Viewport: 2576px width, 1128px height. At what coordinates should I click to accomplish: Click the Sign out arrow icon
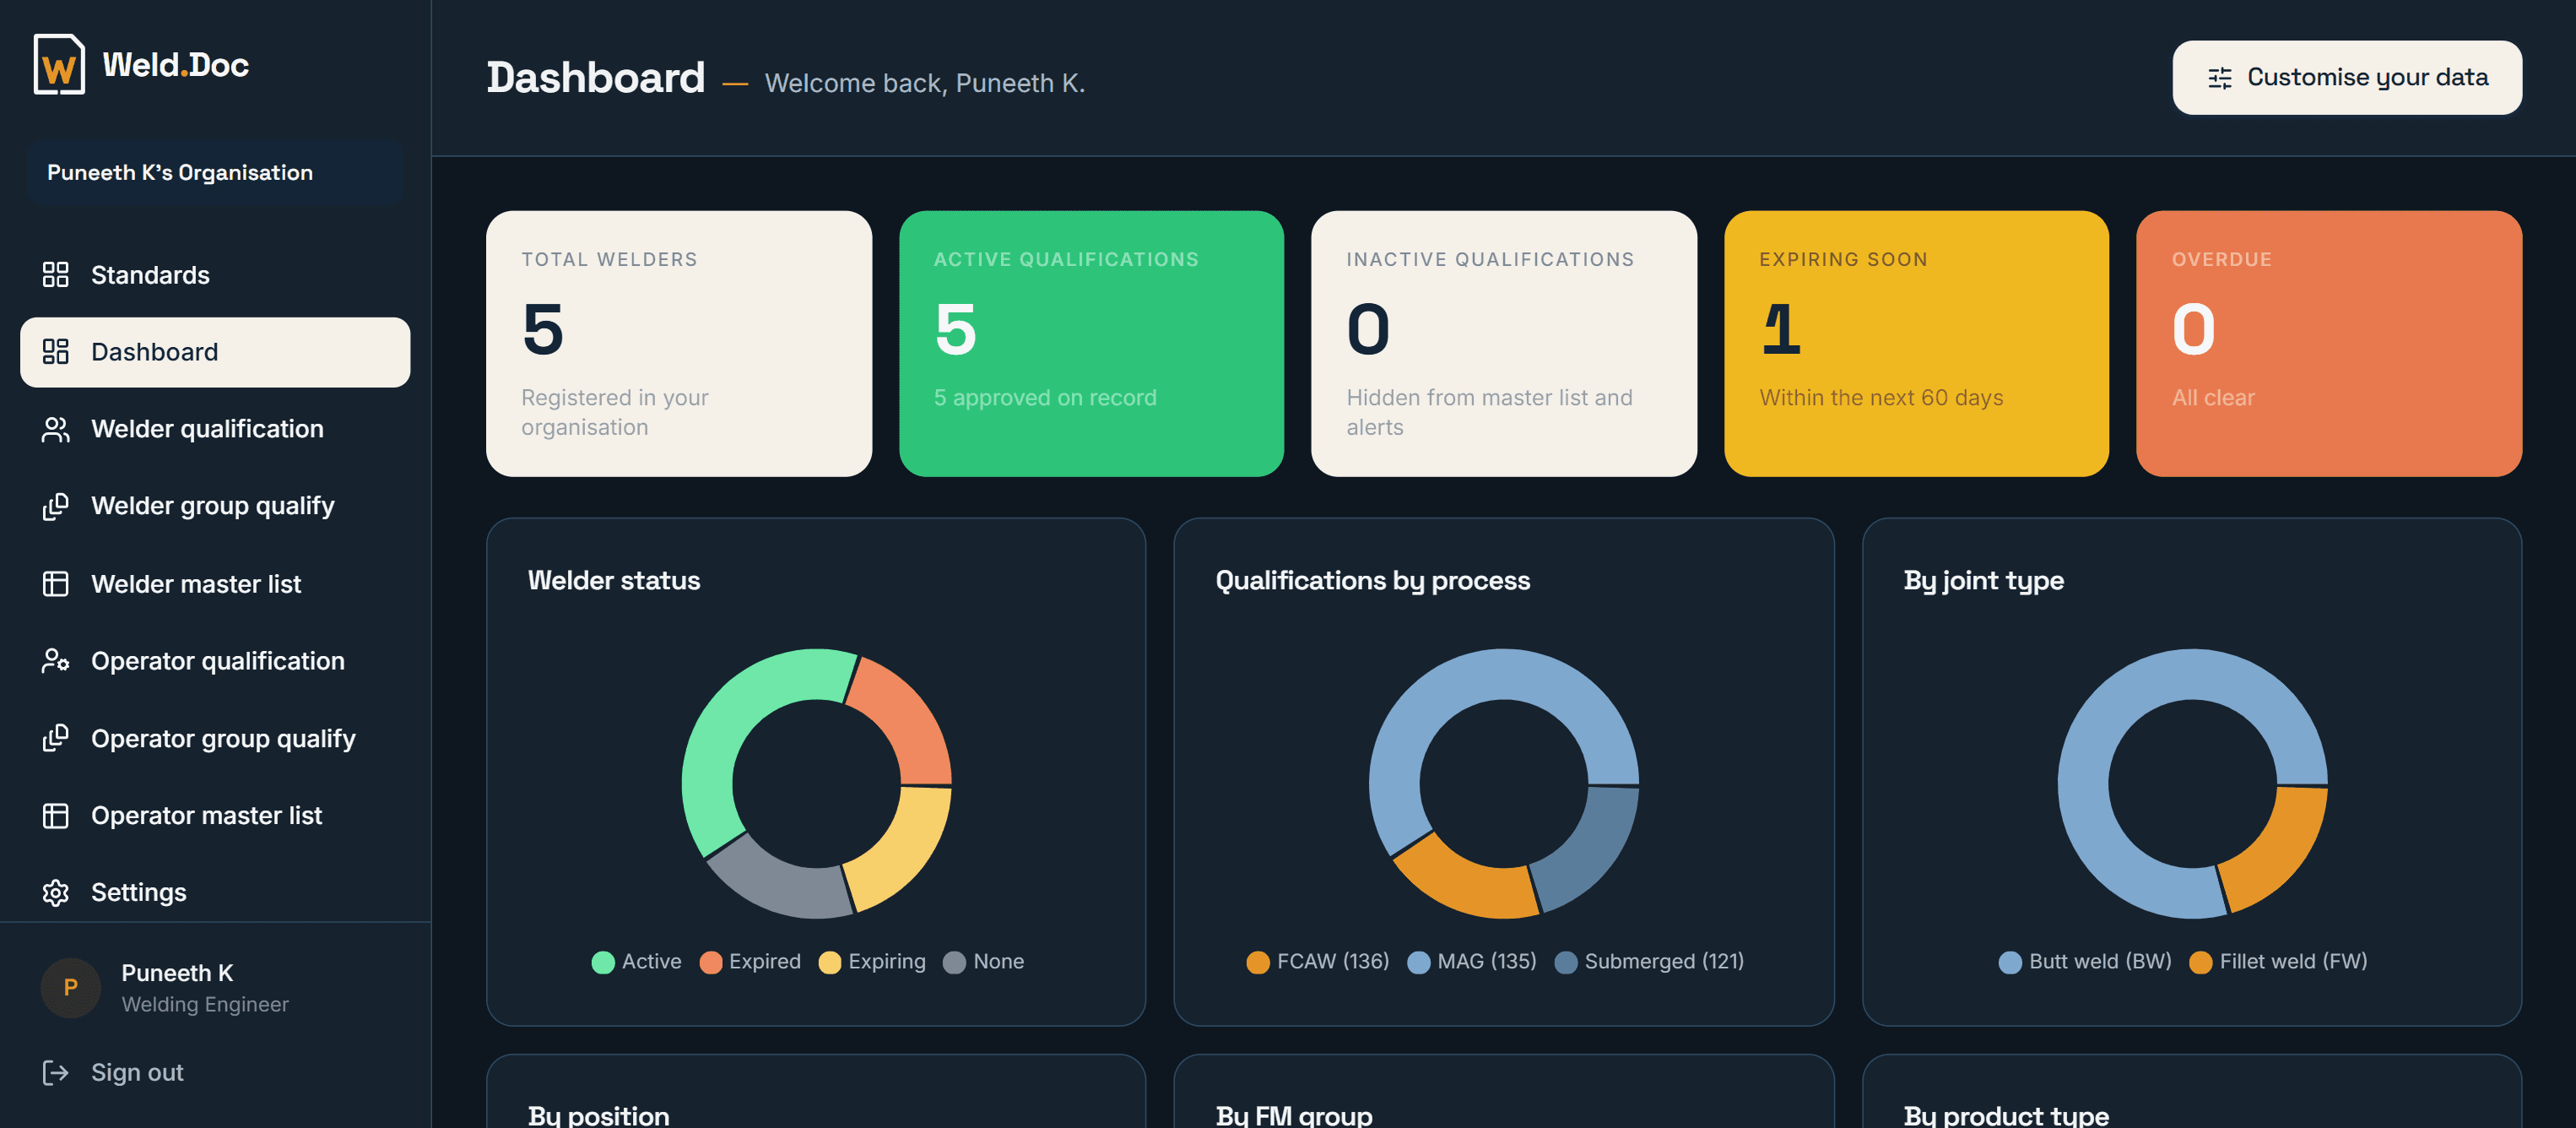56,1073
